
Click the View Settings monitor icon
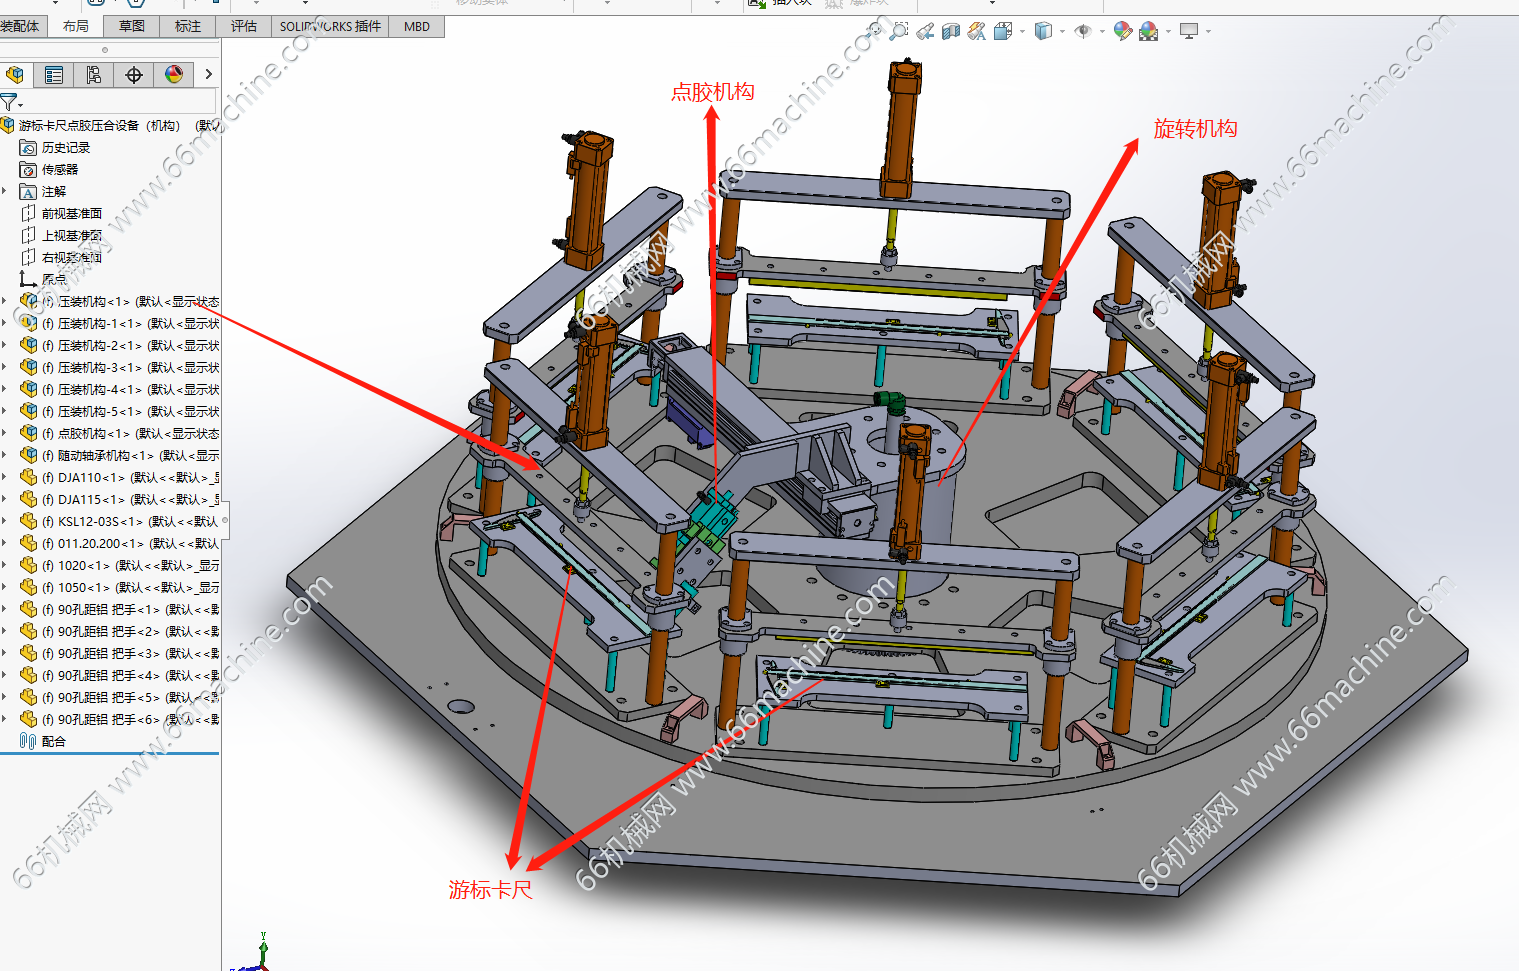pos(1189,31)
